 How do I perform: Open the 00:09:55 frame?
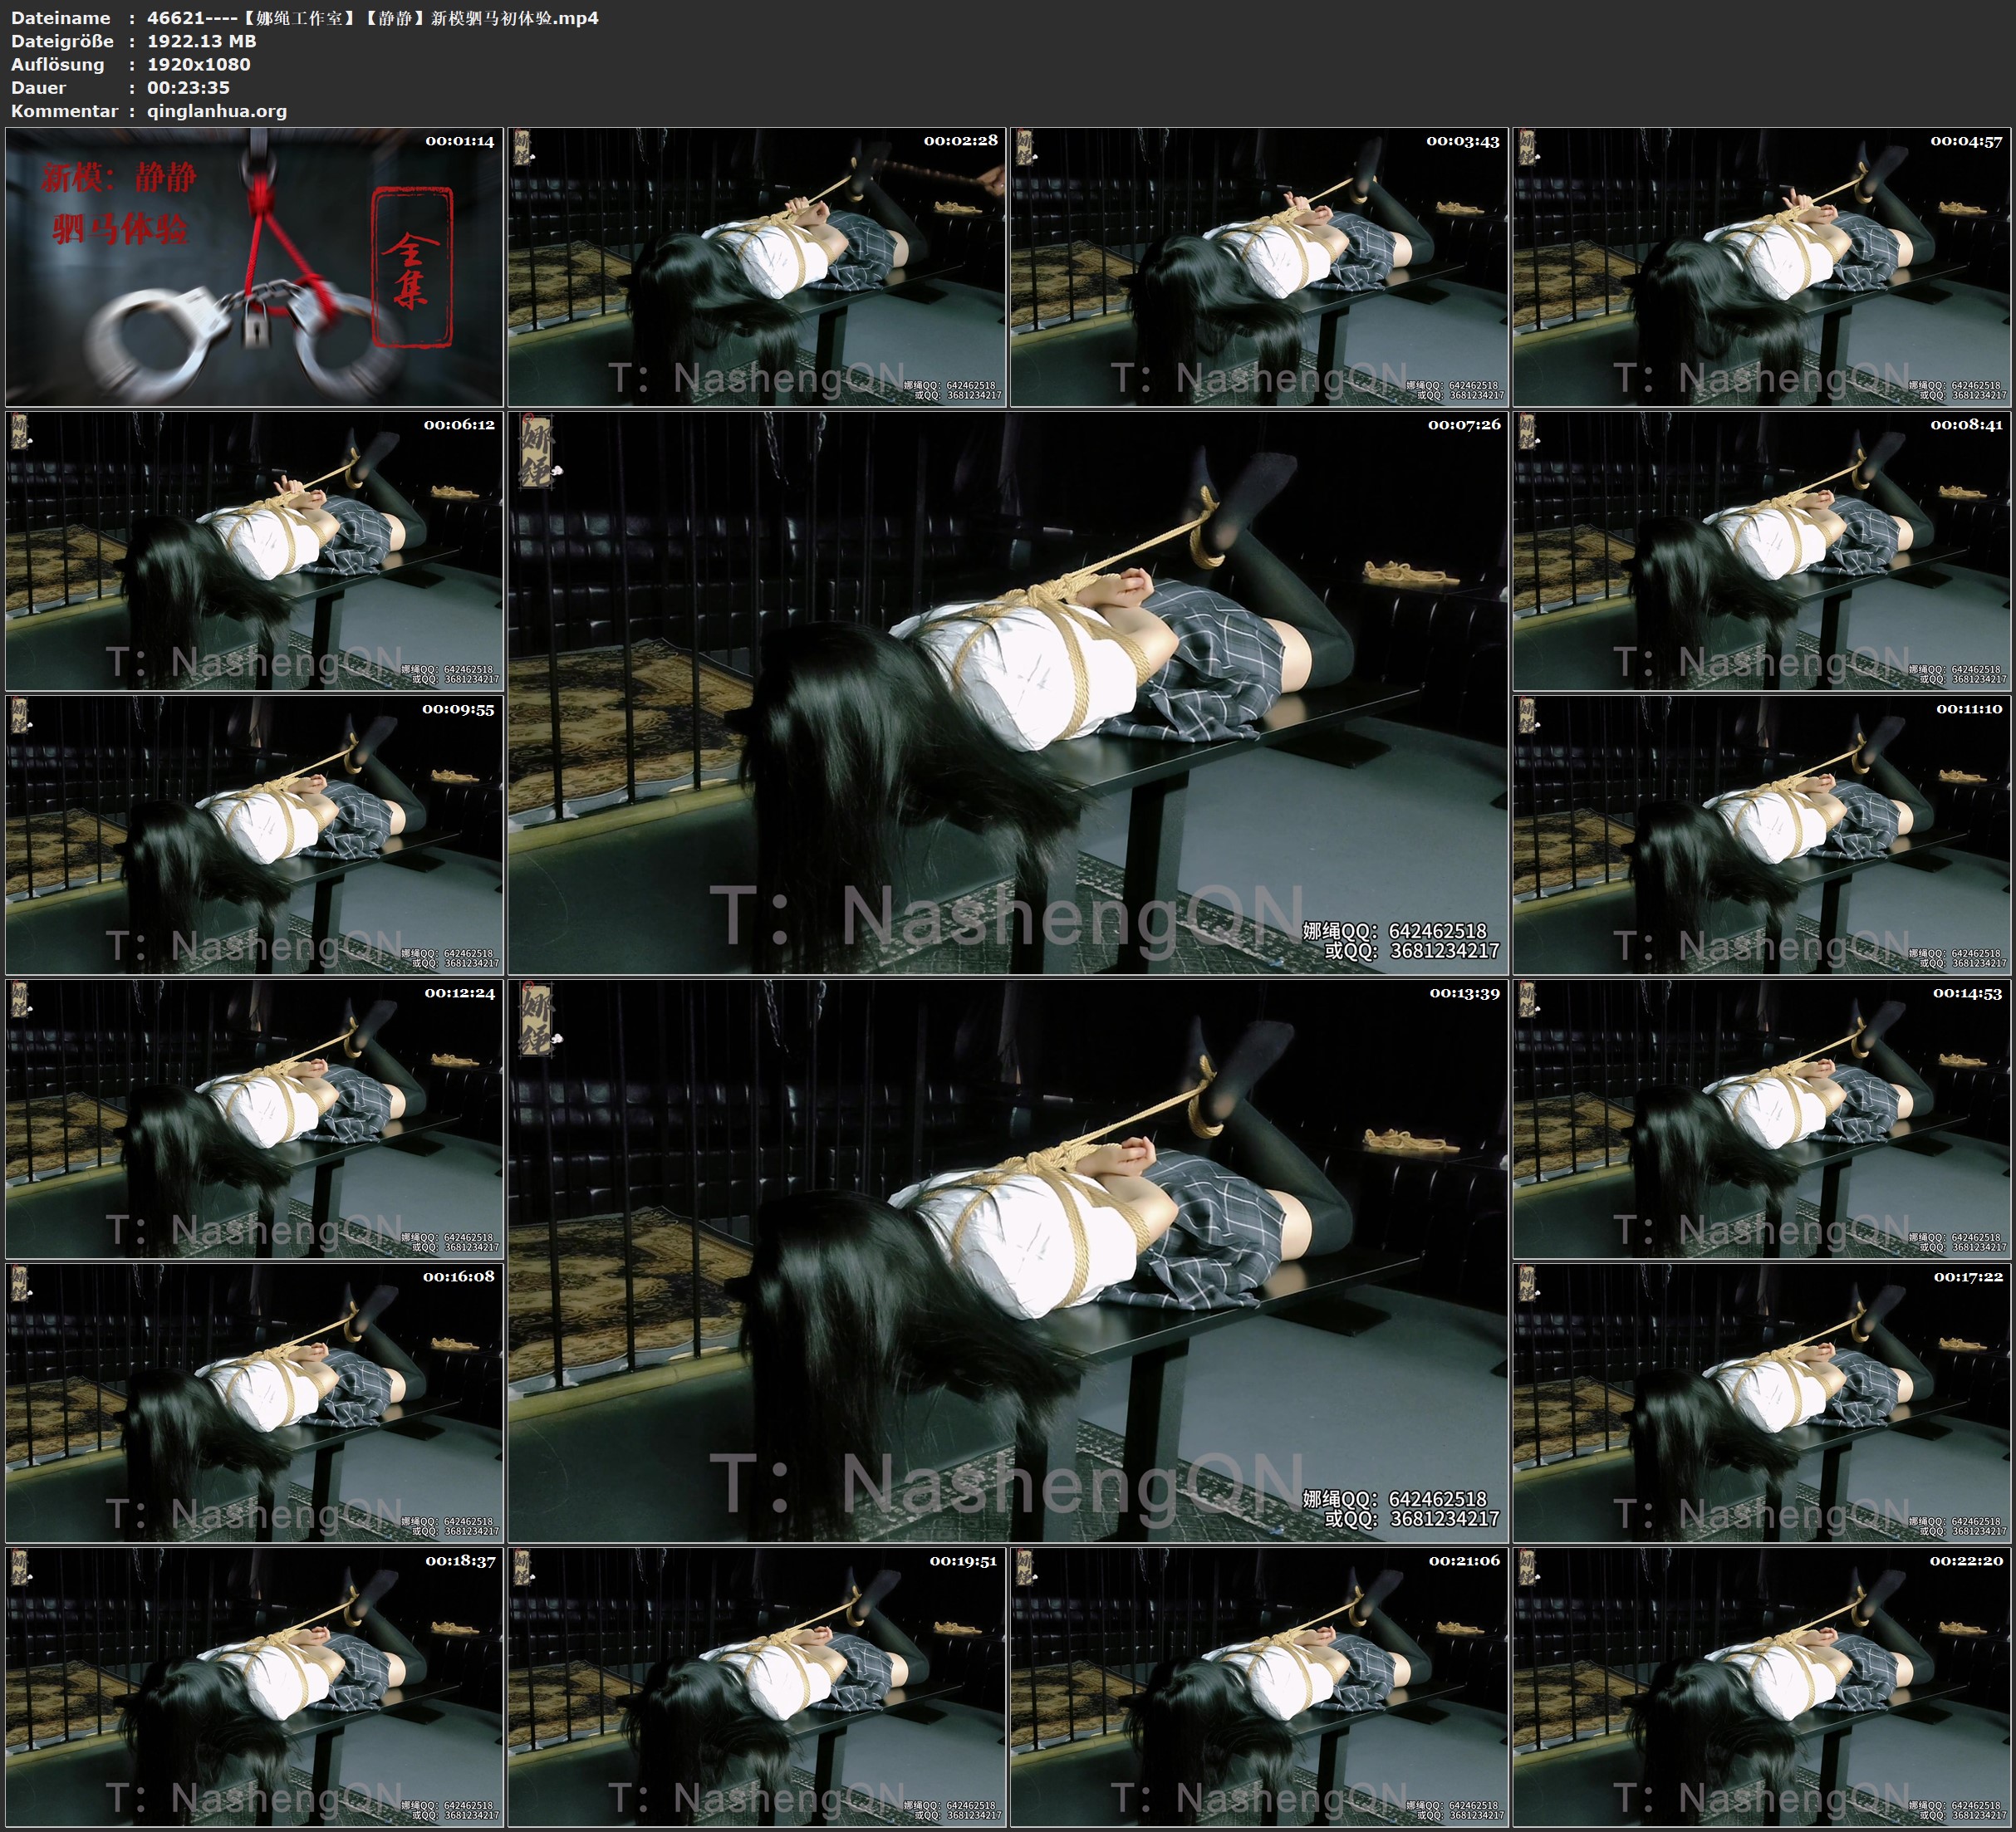pos(254,835)
